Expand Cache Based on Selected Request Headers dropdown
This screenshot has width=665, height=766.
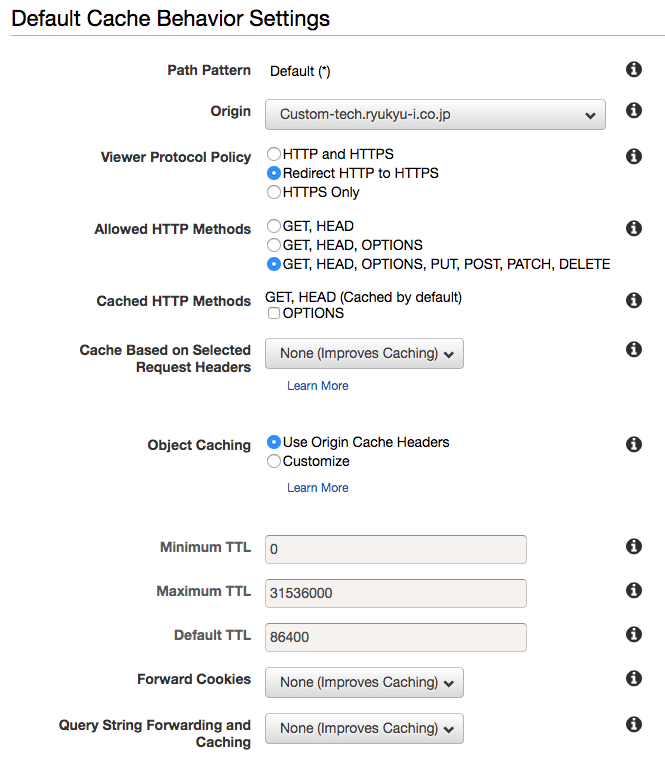point(364,353)
